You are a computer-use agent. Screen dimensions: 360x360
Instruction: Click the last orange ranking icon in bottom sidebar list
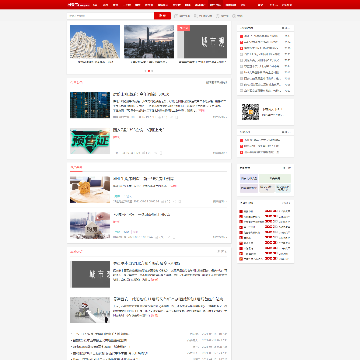point(241,259)
